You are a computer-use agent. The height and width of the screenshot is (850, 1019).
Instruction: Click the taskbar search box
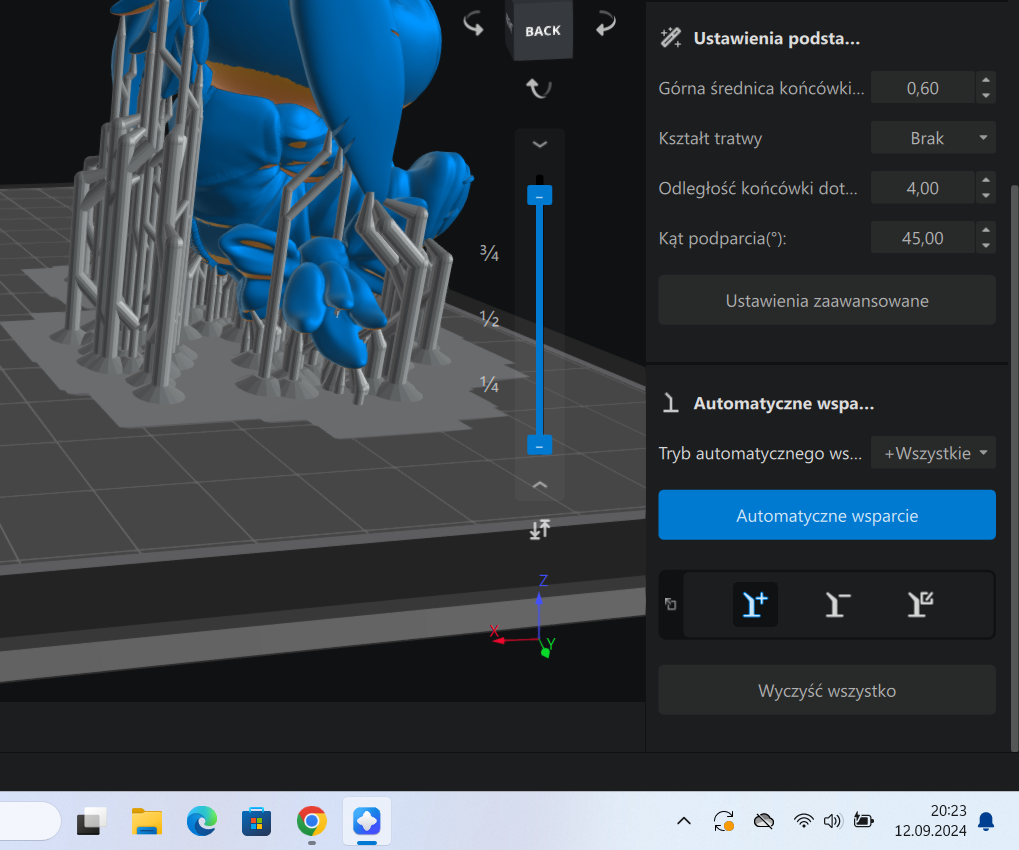30,821
